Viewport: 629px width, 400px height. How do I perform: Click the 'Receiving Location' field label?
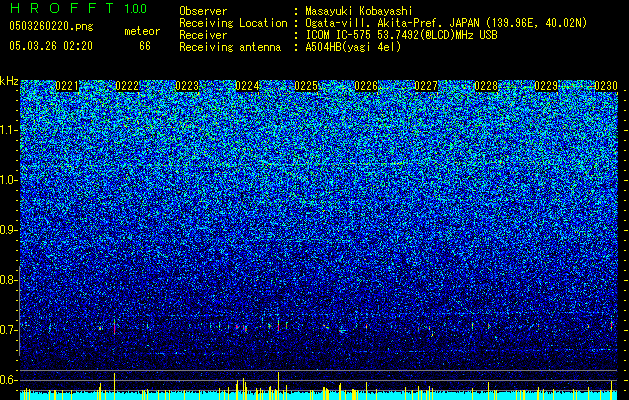233,23
